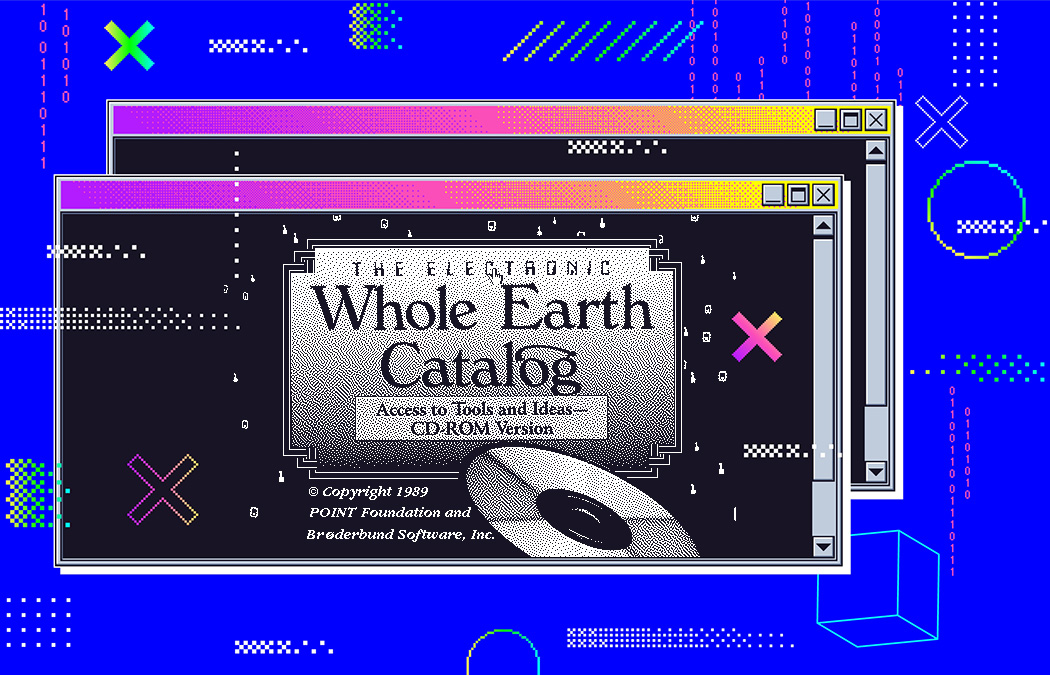Close the back window
Image resolution: width=1050 pixels, height=675 pixels.
coord(876,120)
